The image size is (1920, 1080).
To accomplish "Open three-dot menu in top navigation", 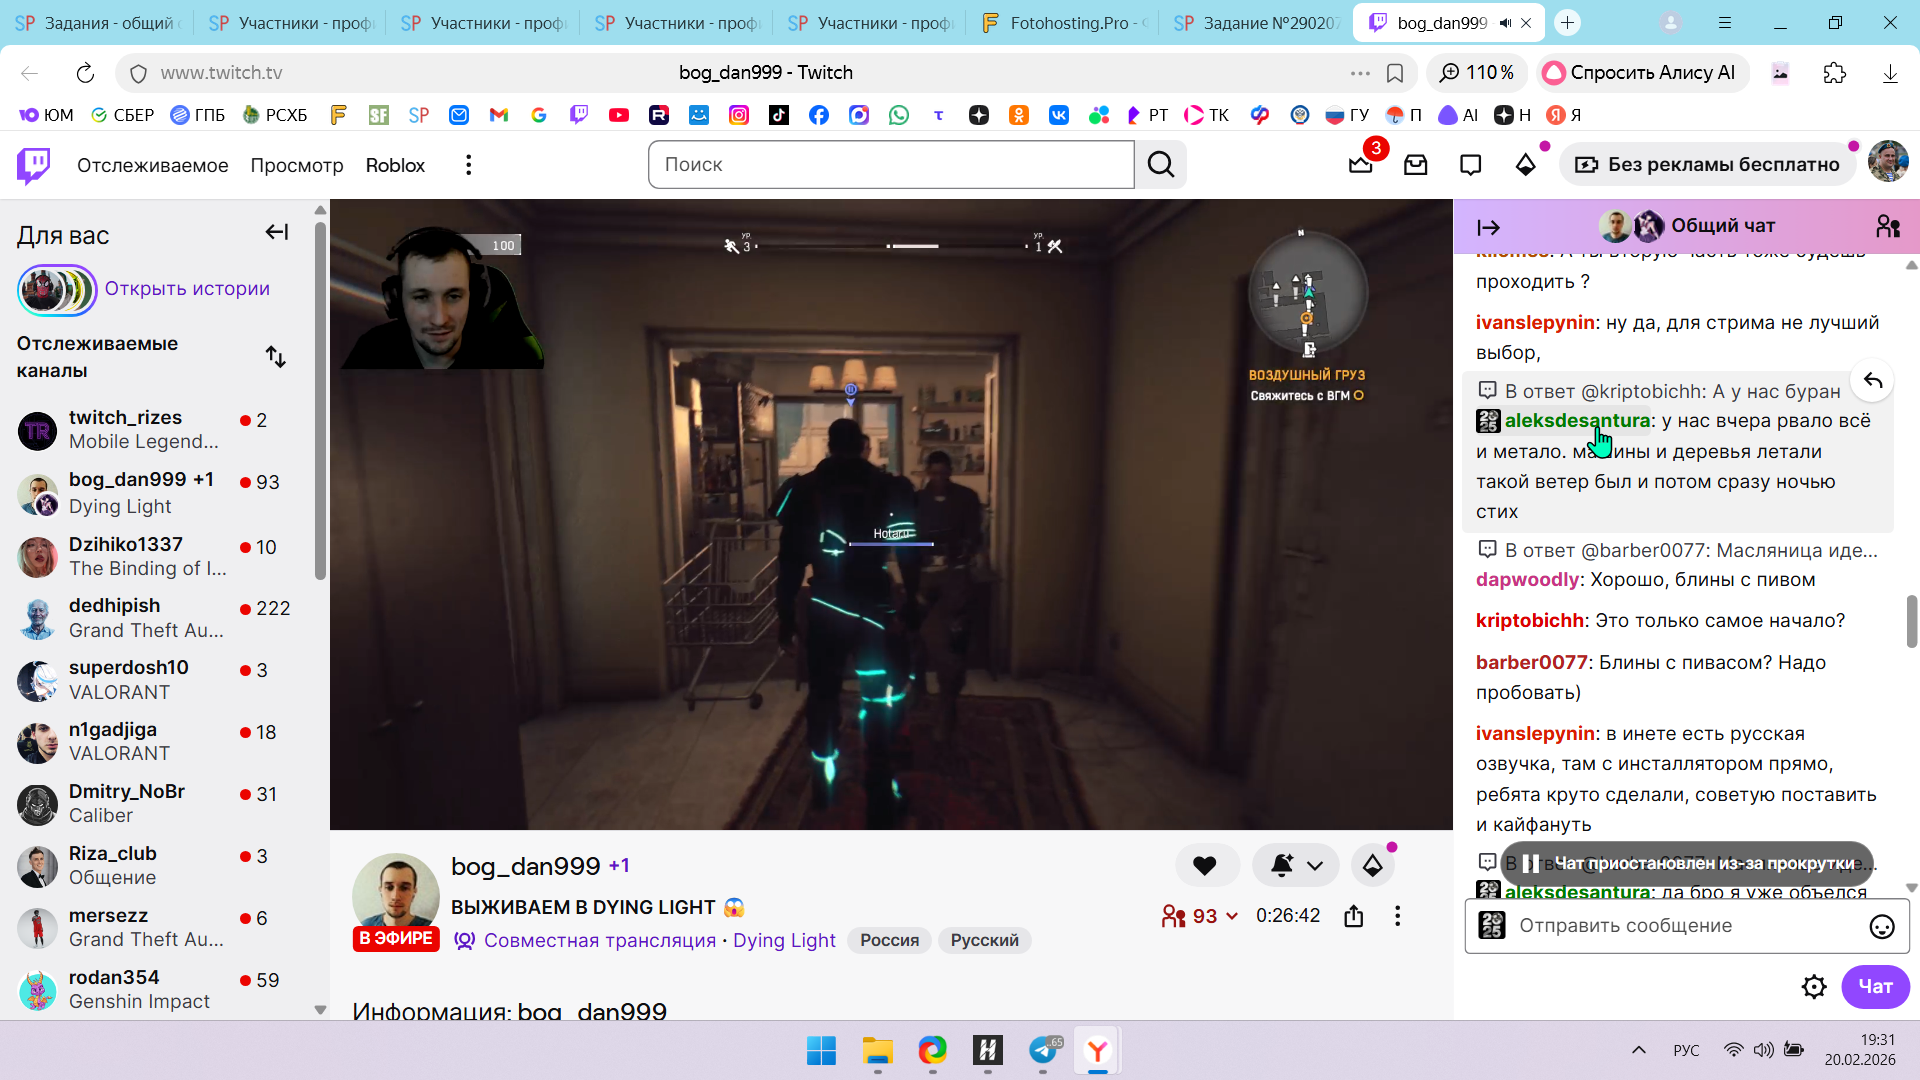I will coord(468,165).
